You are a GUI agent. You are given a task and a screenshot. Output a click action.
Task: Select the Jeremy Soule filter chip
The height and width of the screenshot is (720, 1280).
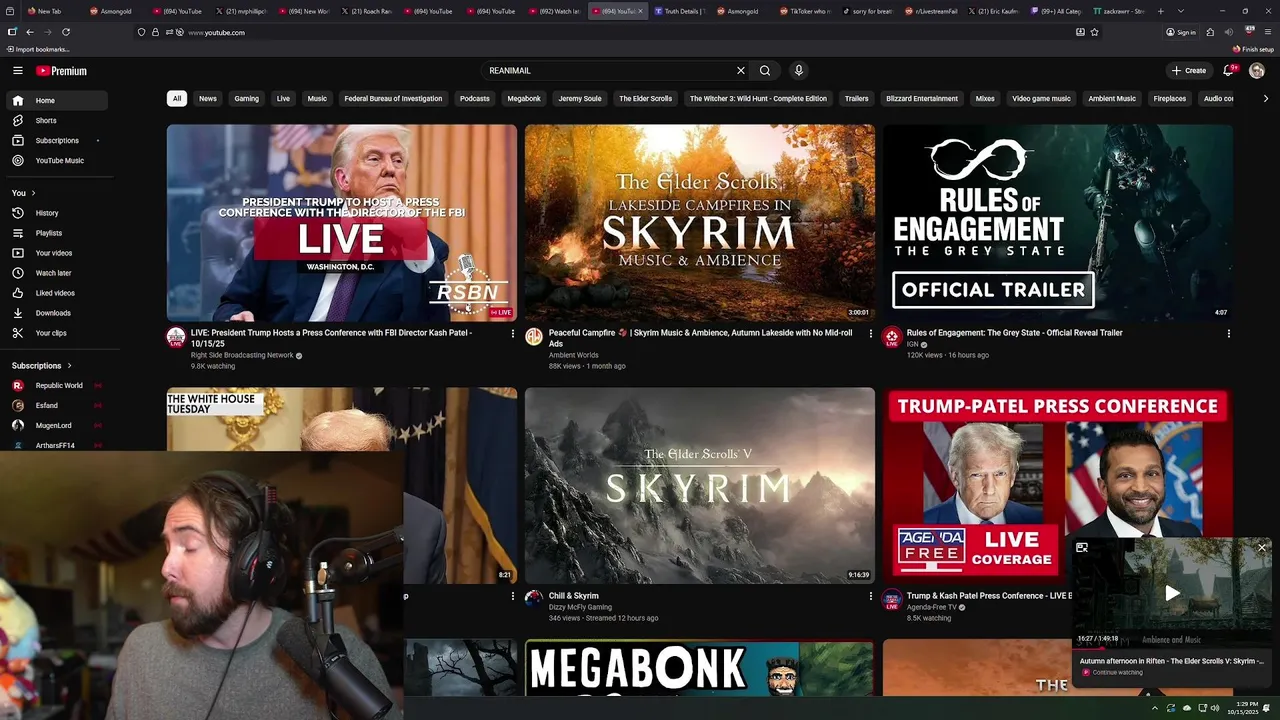(x=580, y=99)
